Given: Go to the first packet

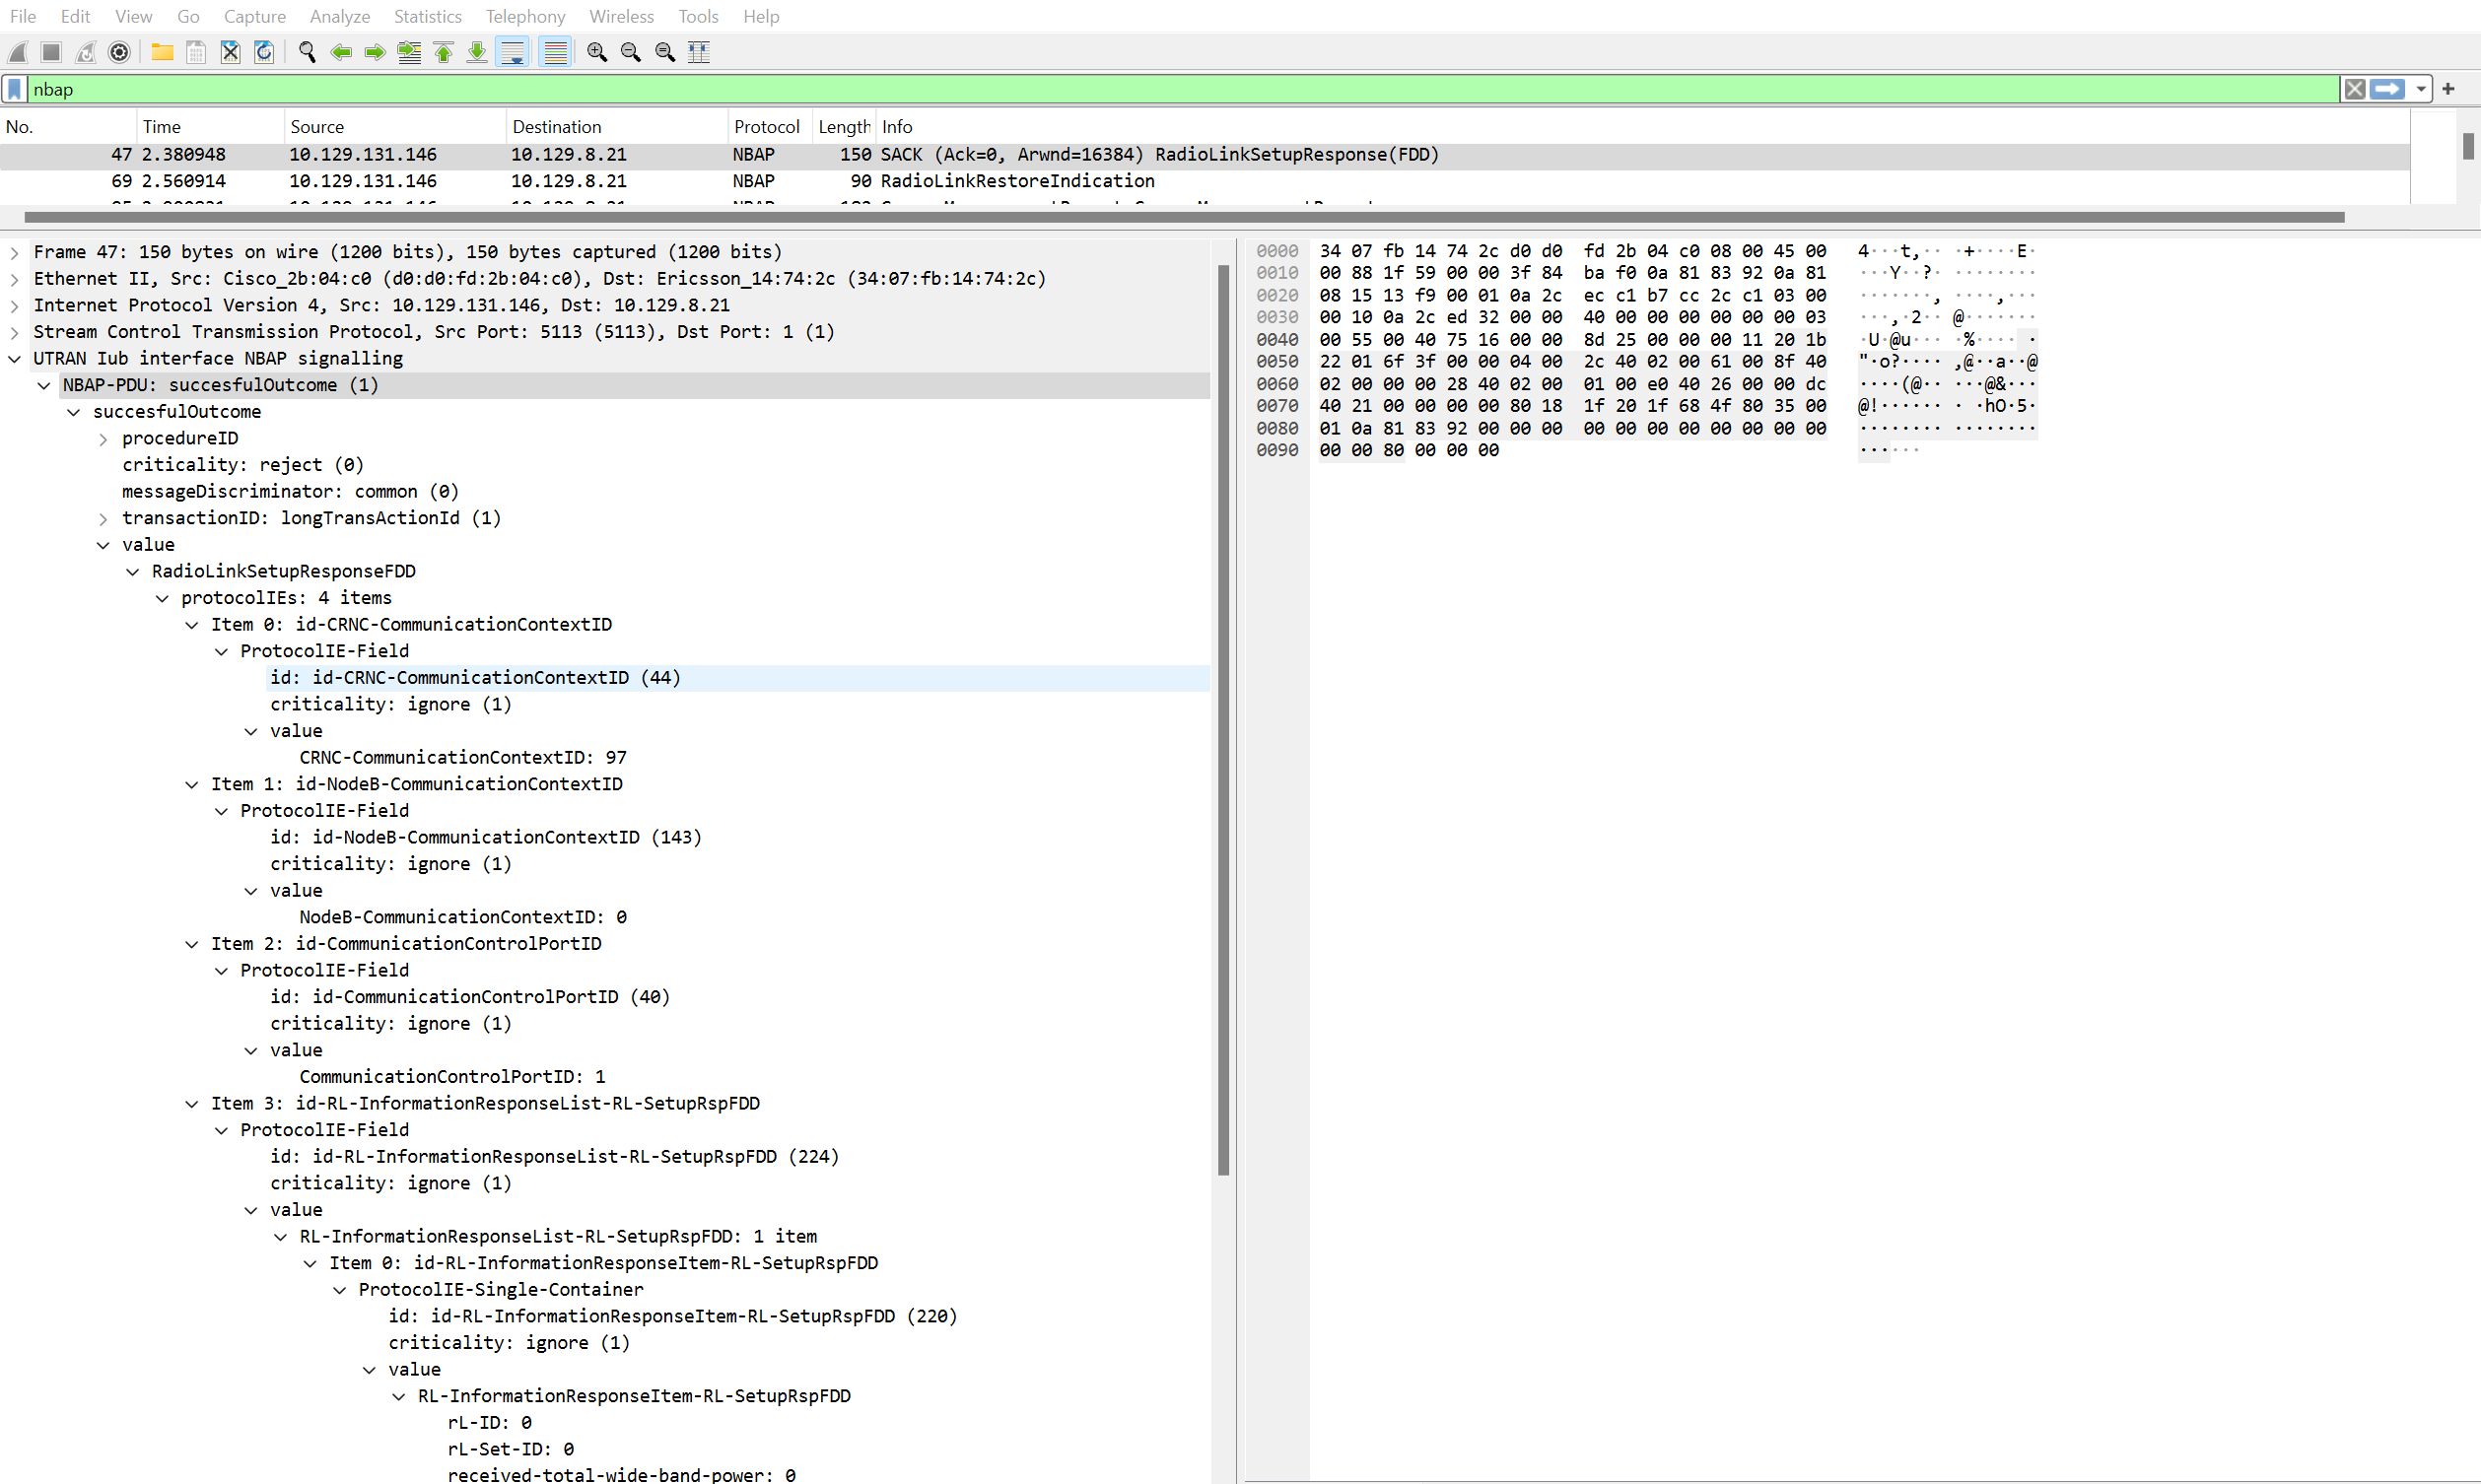Looking at the screenshot, I should pos(443,52).
